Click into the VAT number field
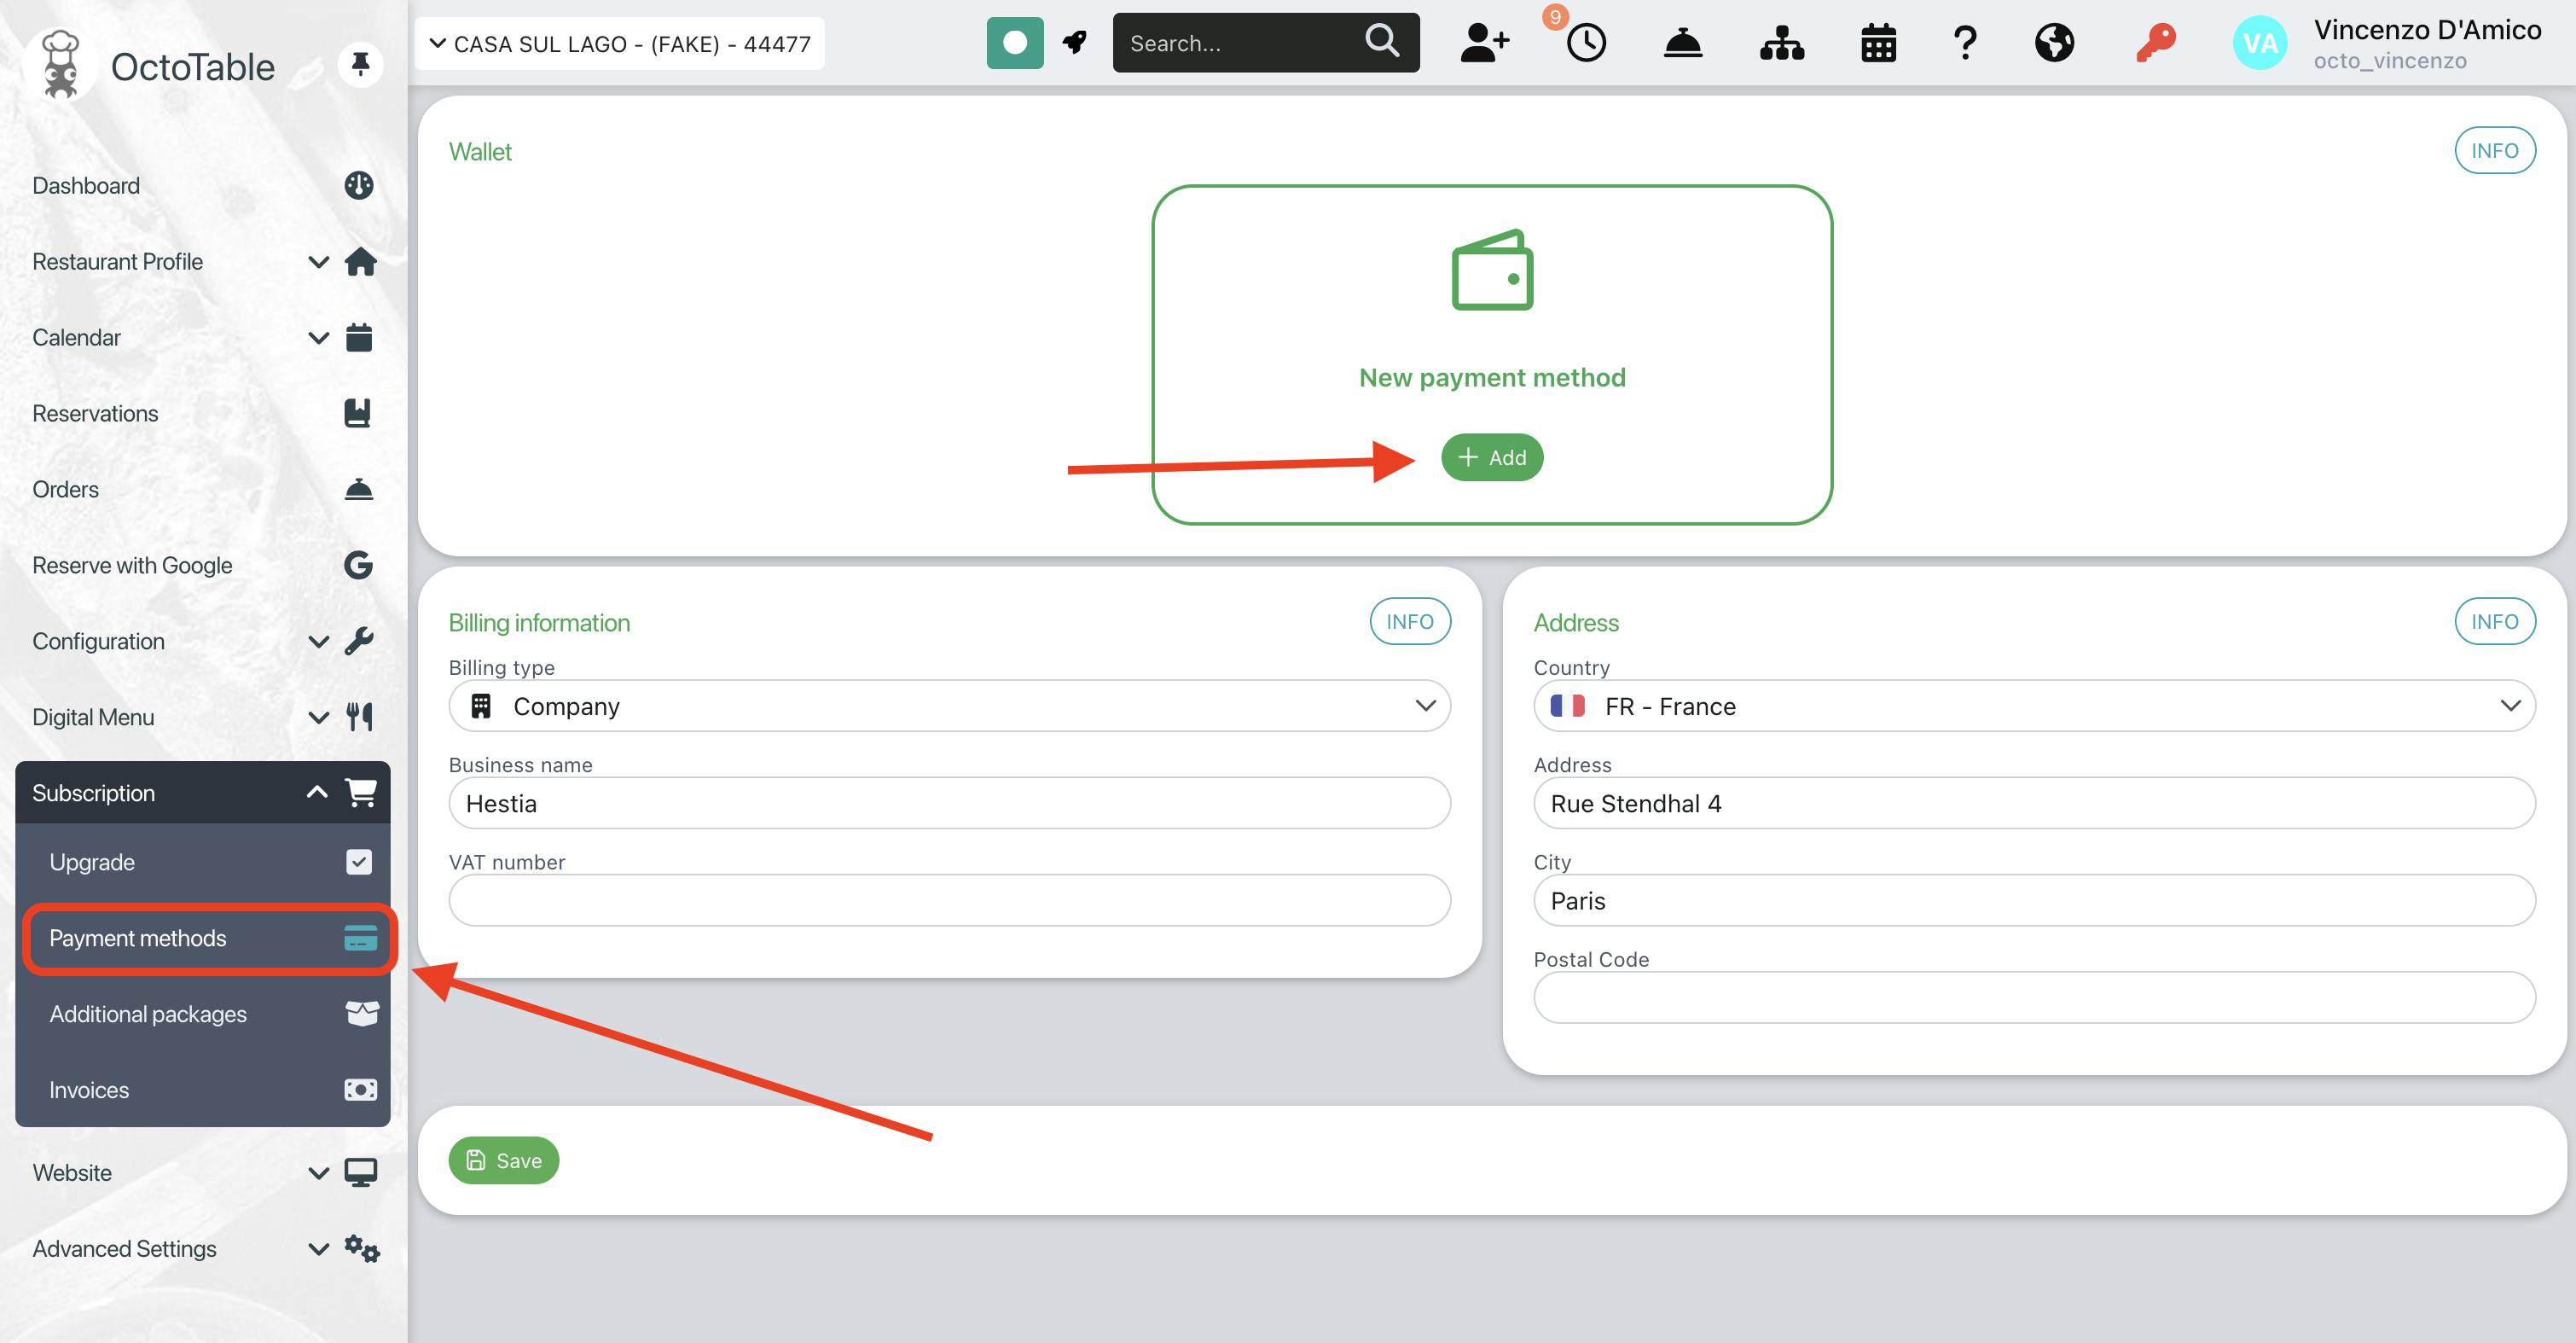2576x1343 pixels. tap(949, 900)
